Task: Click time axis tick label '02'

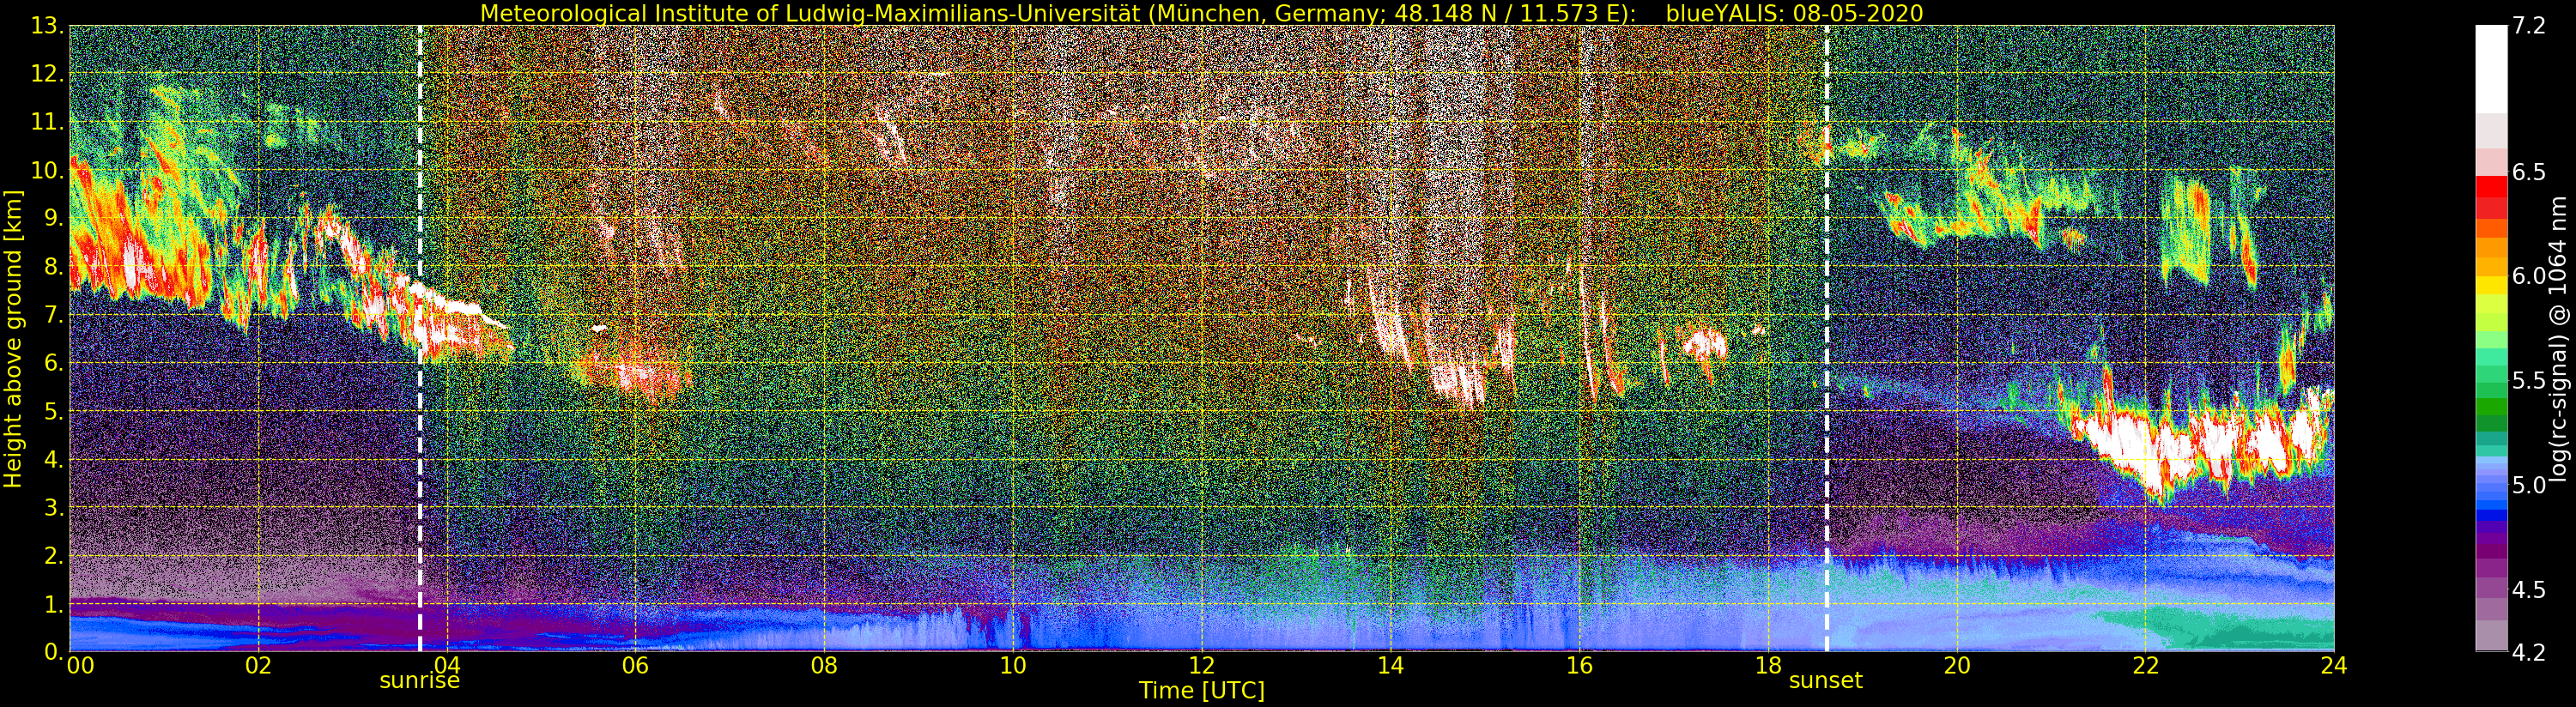Action: coord(259,666)
